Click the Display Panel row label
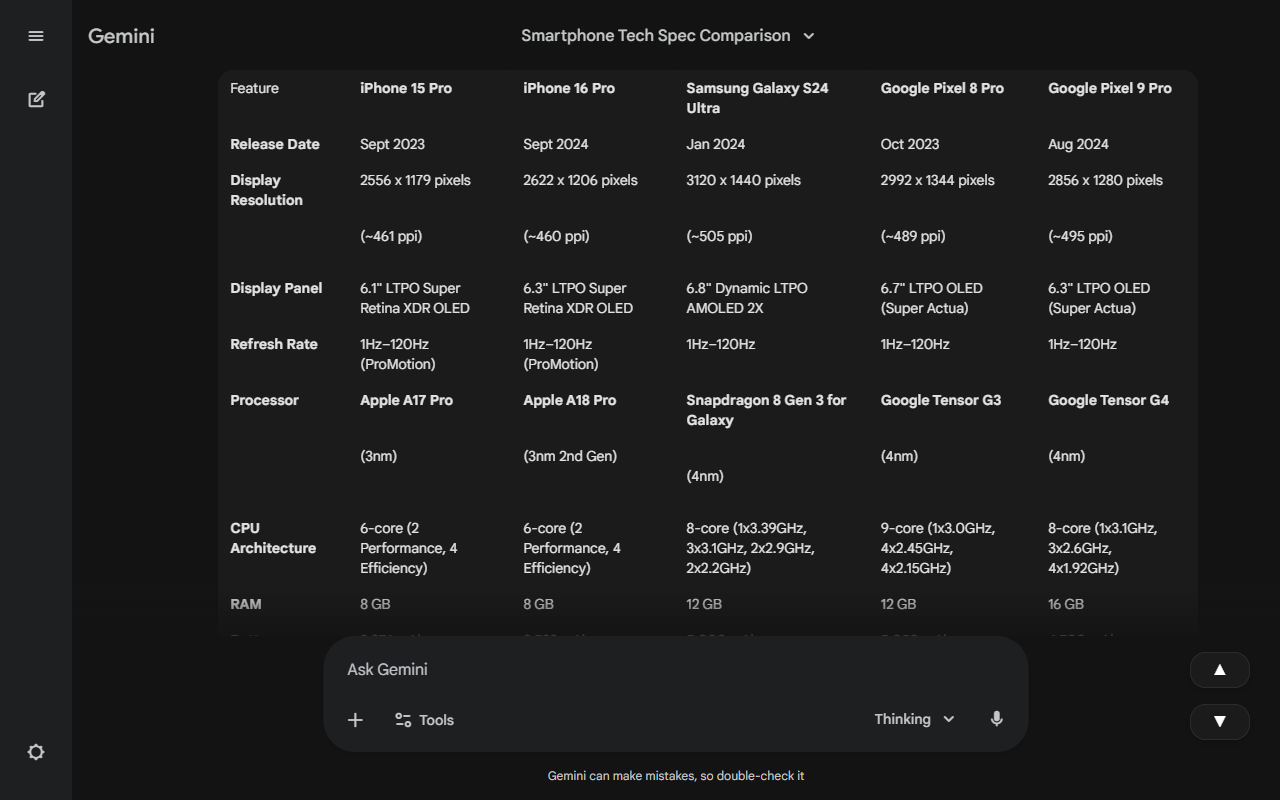 coord(276,288)
